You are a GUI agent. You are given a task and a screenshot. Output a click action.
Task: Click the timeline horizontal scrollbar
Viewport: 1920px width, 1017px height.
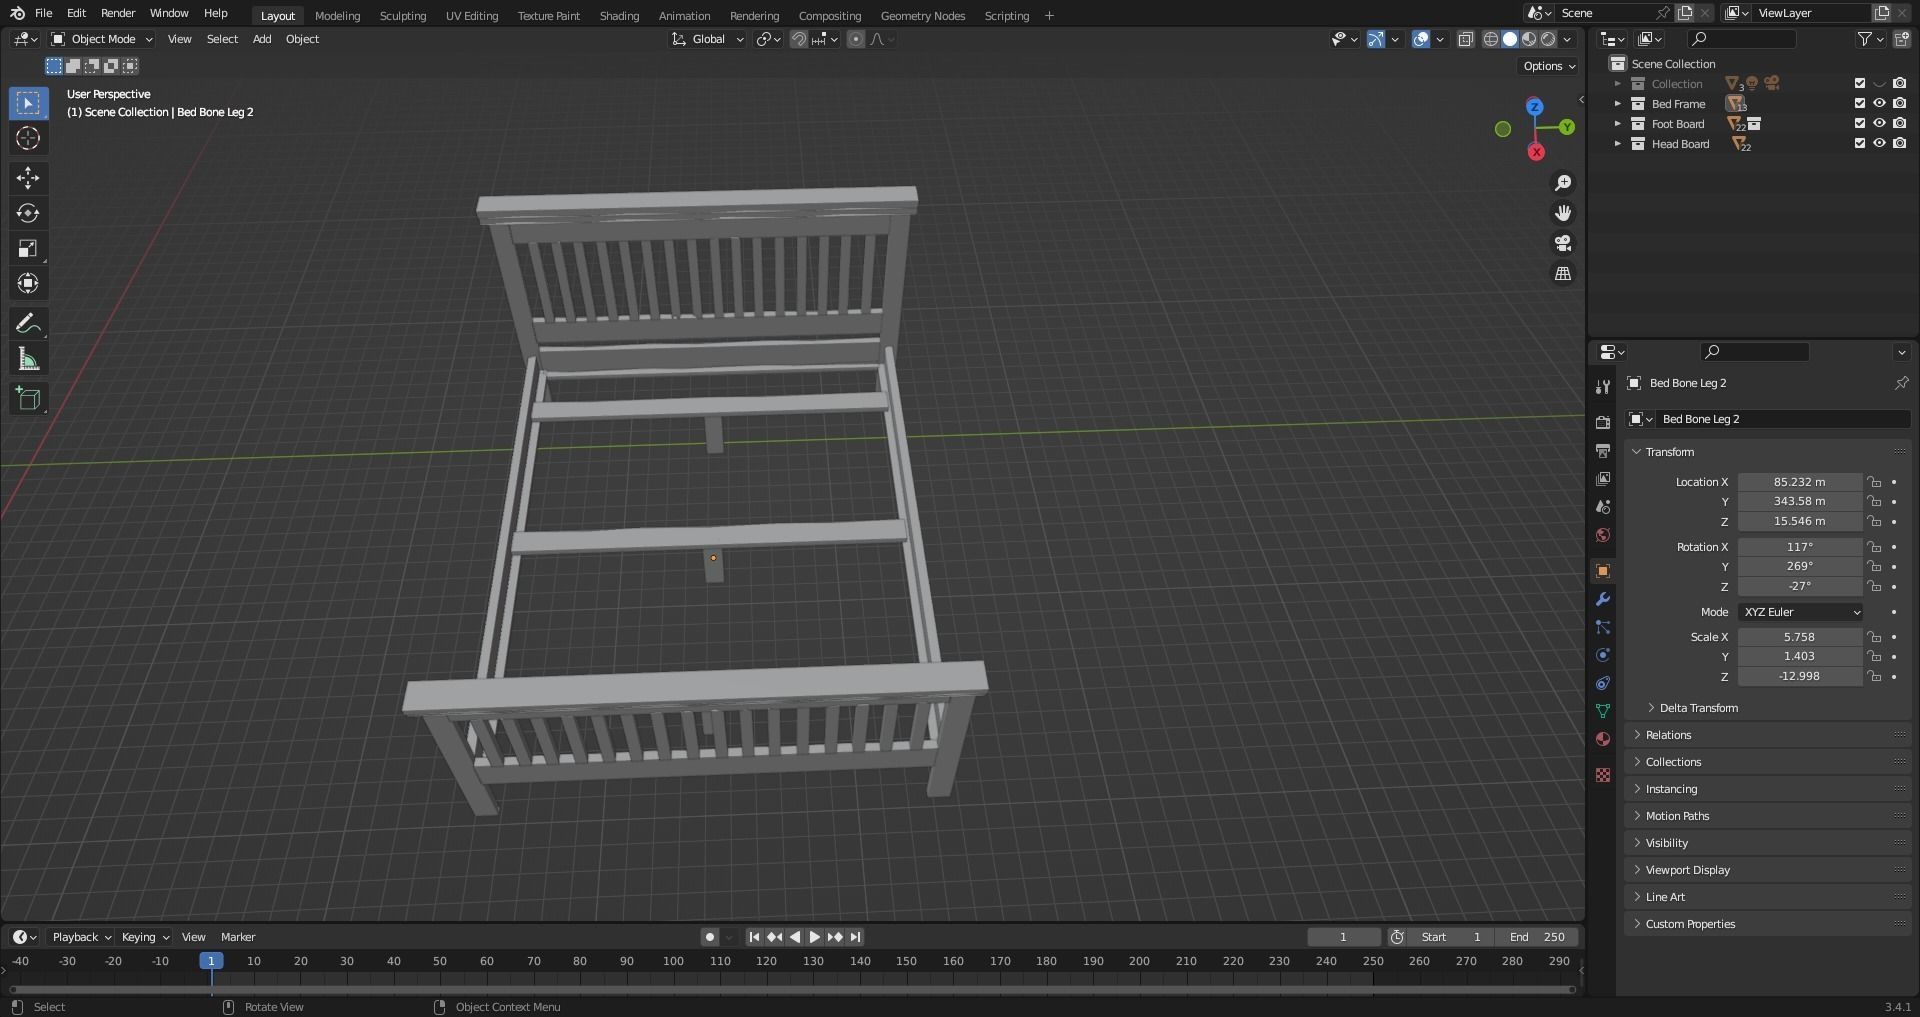pos(793,990)
